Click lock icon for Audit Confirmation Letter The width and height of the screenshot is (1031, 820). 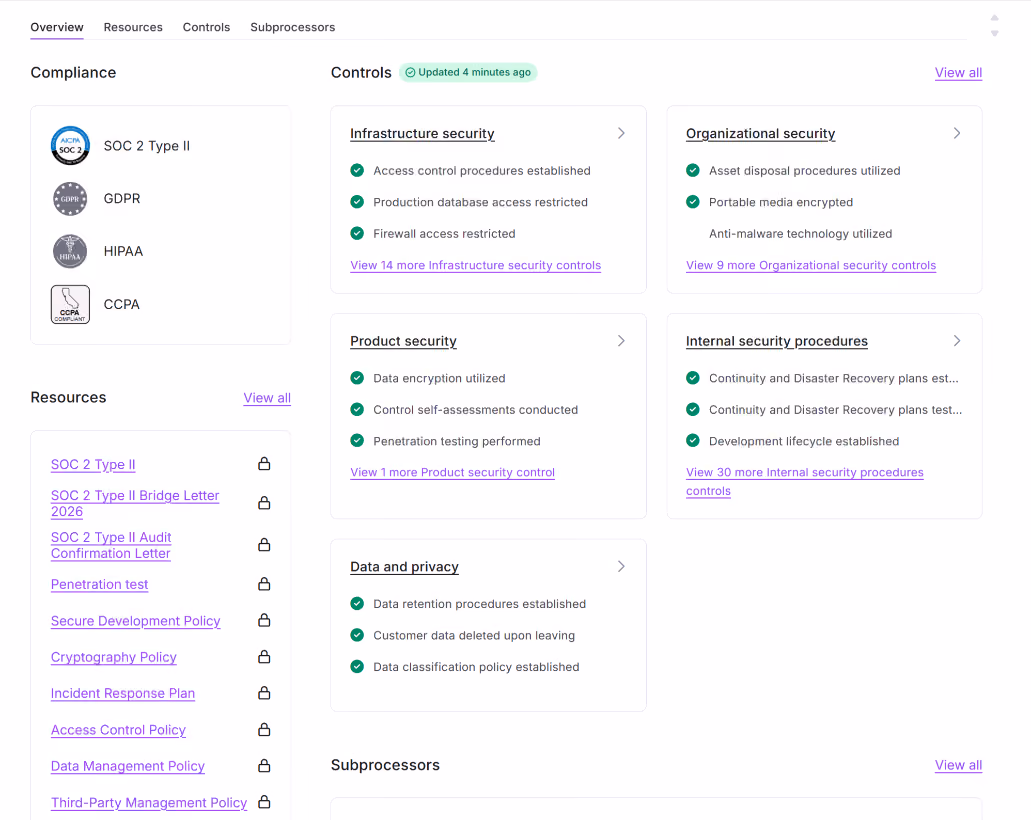[x=264, y=544]
